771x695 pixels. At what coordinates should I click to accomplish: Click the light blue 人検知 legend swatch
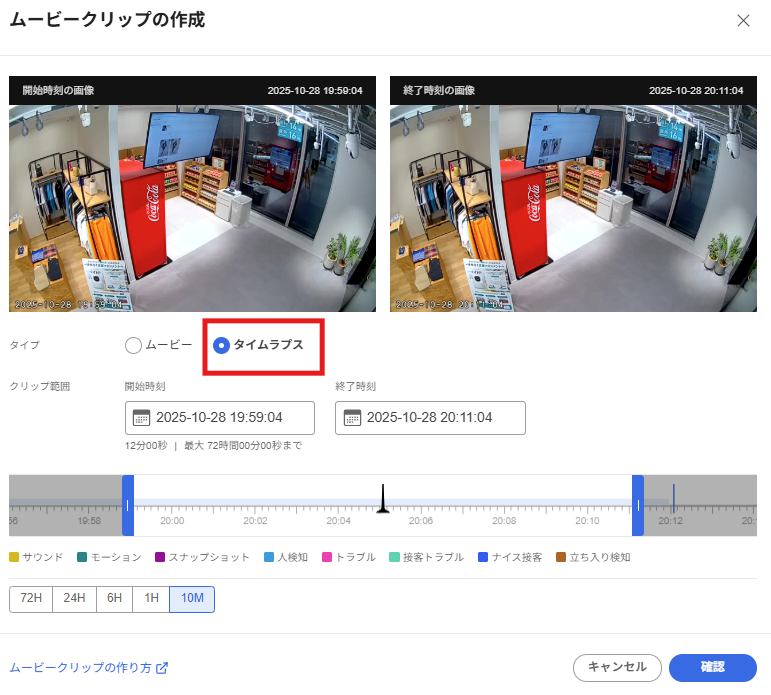(x=269, y=557)
